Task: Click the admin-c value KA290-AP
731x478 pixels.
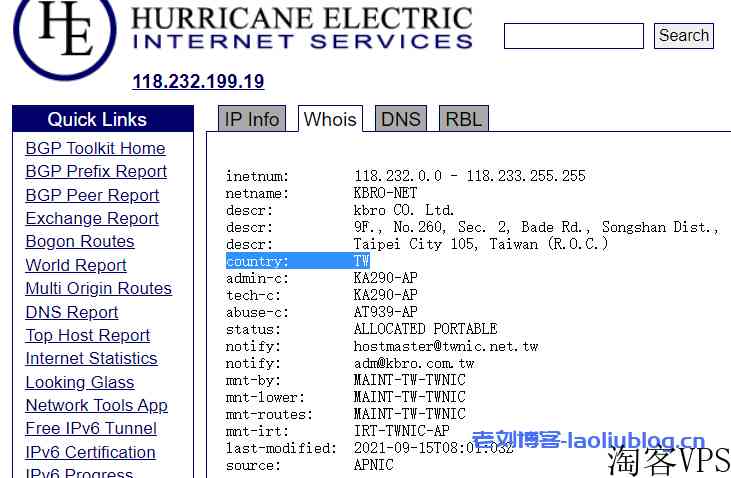Action: tap(386, 278)
